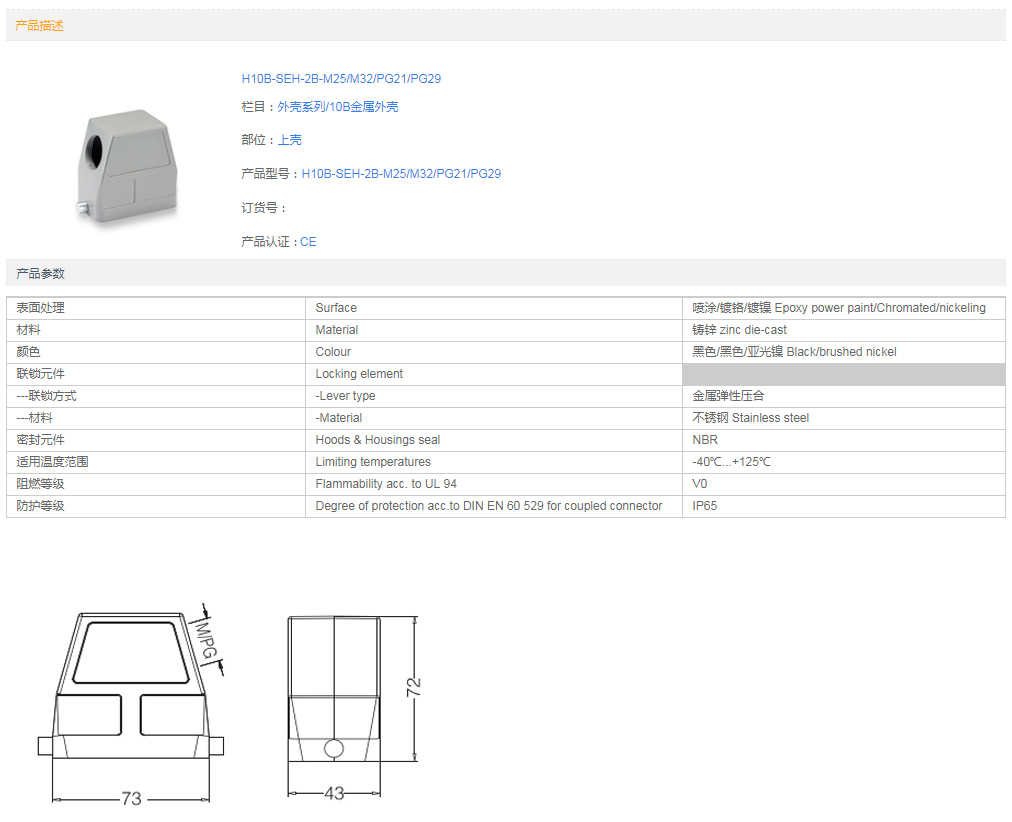Click the product photo of the gray hood

tap(126, 164)
